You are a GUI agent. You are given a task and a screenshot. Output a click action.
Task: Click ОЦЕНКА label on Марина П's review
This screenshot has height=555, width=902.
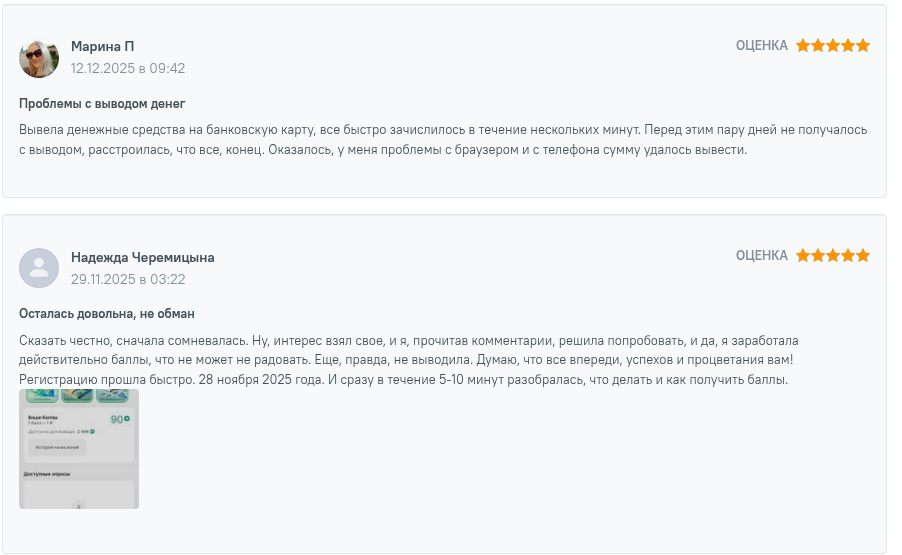761,45
